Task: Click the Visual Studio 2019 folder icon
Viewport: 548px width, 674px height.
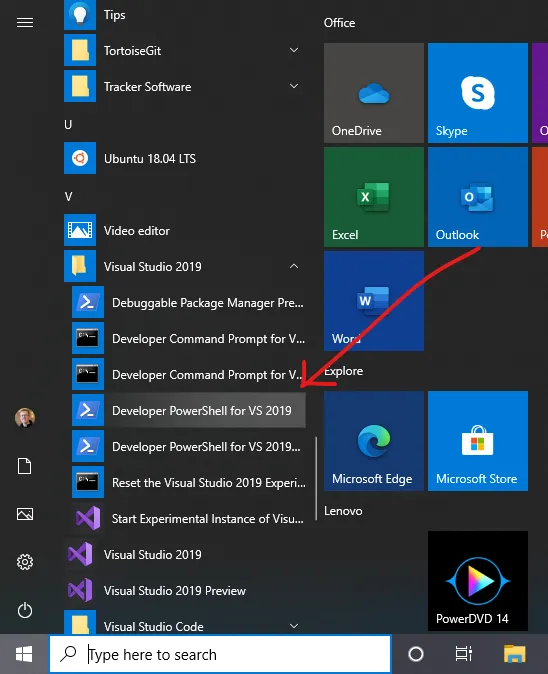Action: point(80,267)
